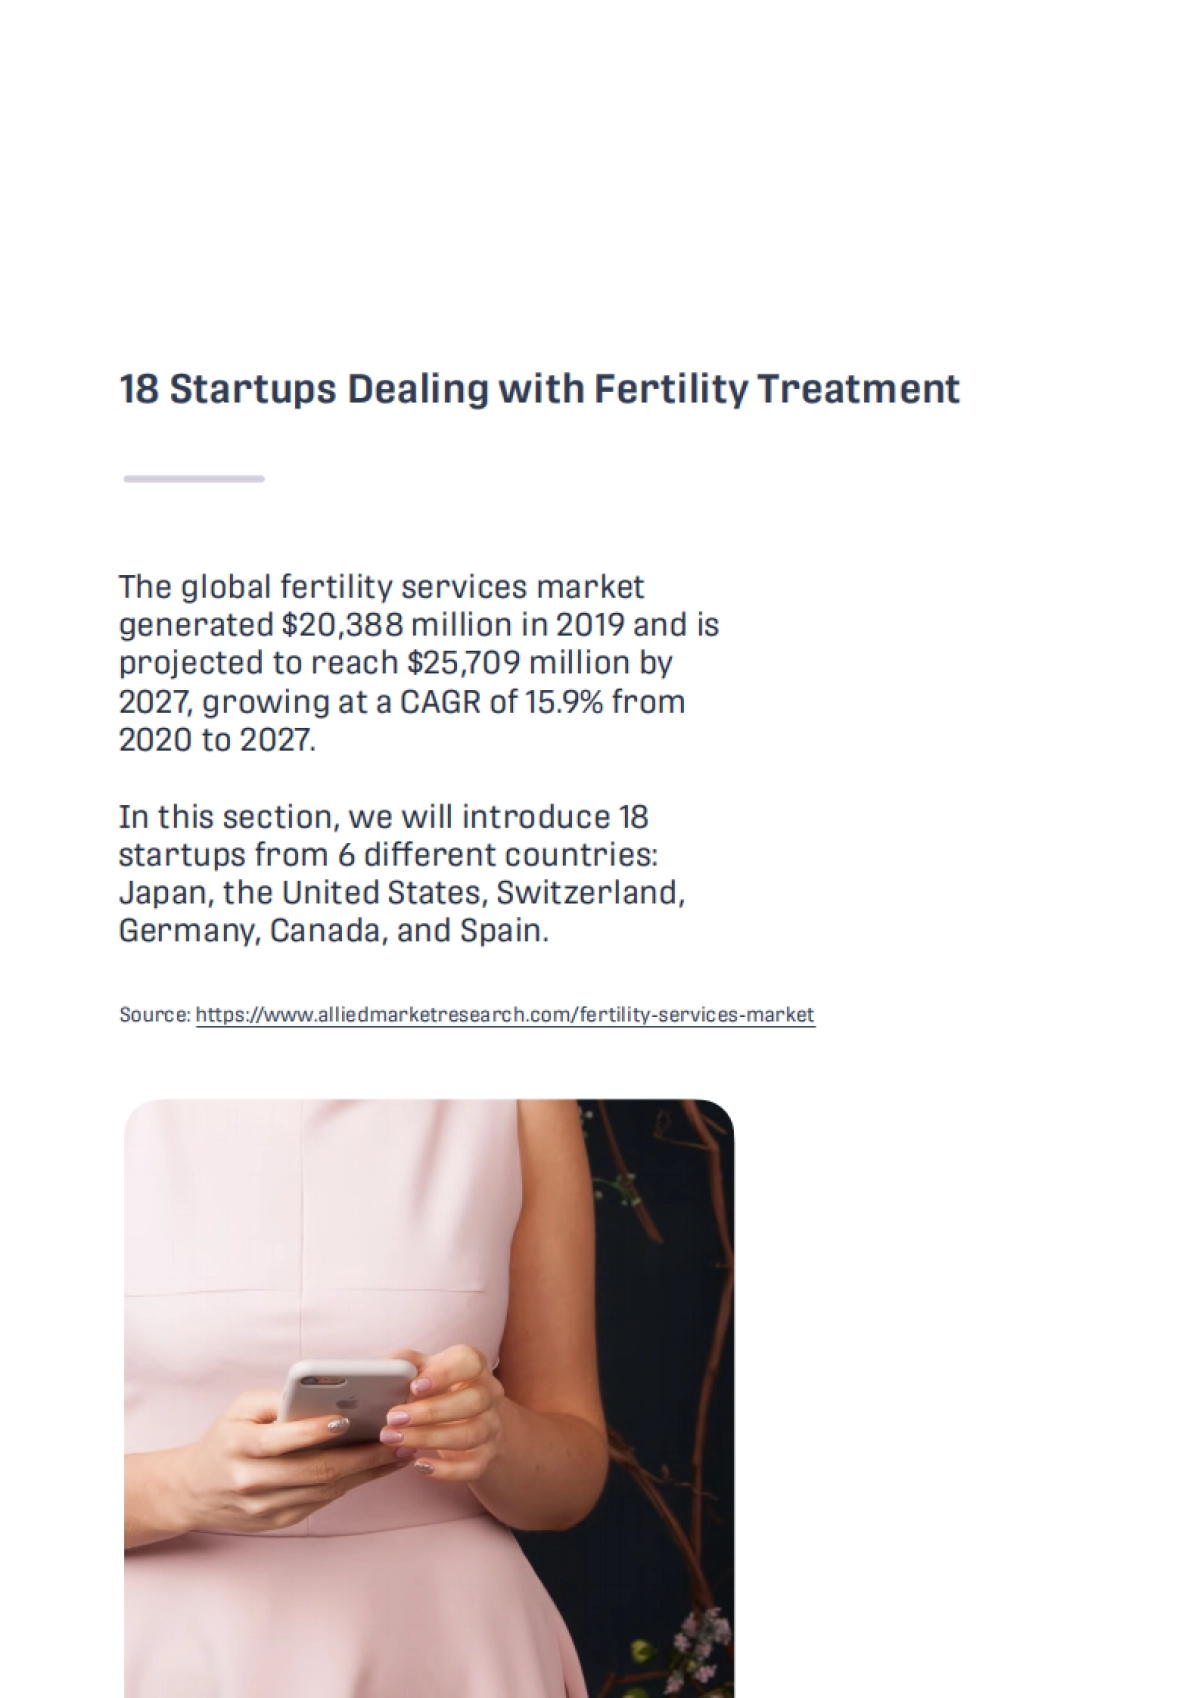
Task: Click the short divider line under the heading
Action: pyautogui.click(x=194, y=479)
